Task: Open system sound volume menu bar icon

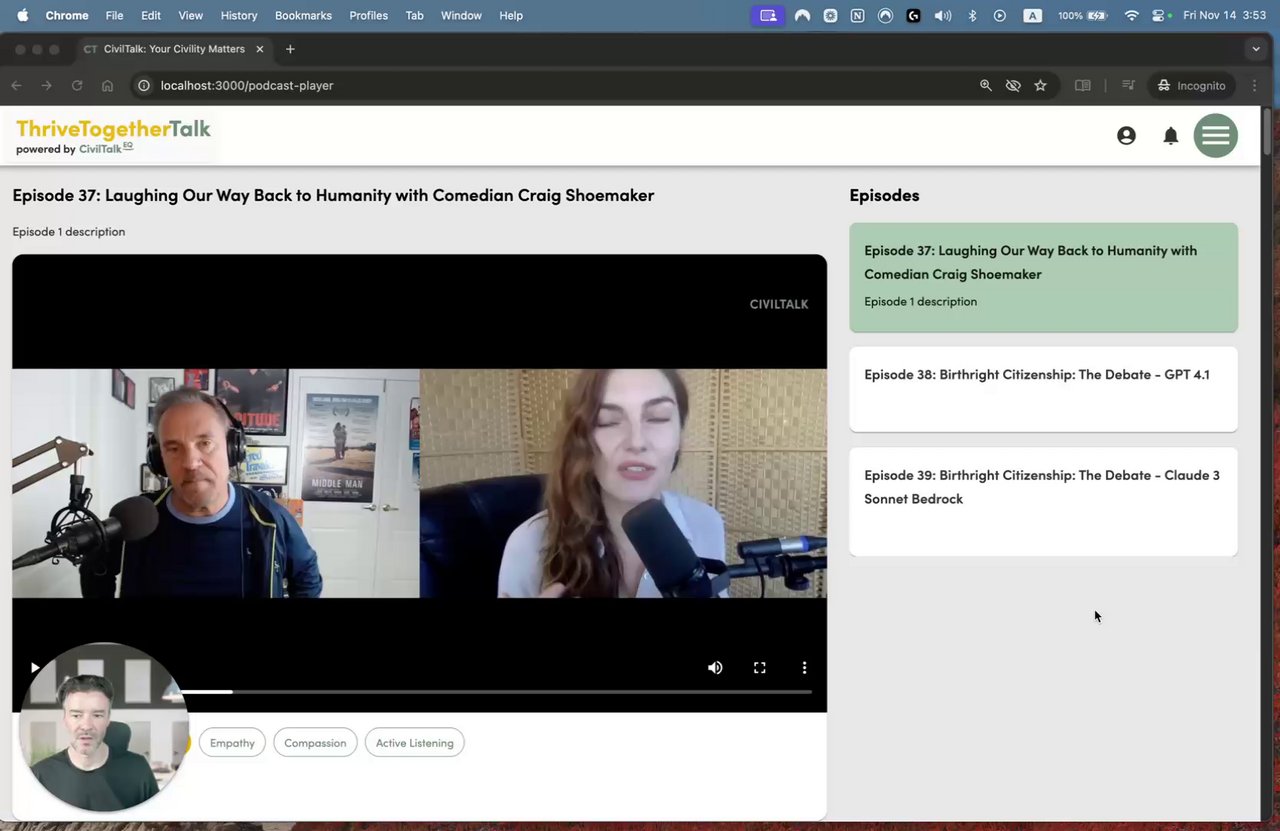Action: click(x=942, y=15)
